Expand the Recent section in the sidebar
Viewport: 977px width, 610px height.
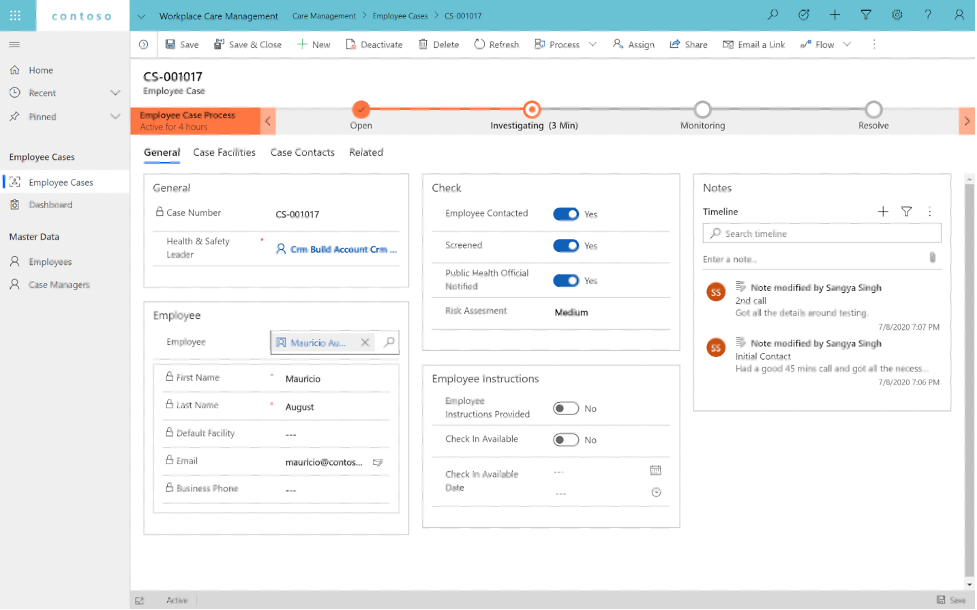point(113,92)
